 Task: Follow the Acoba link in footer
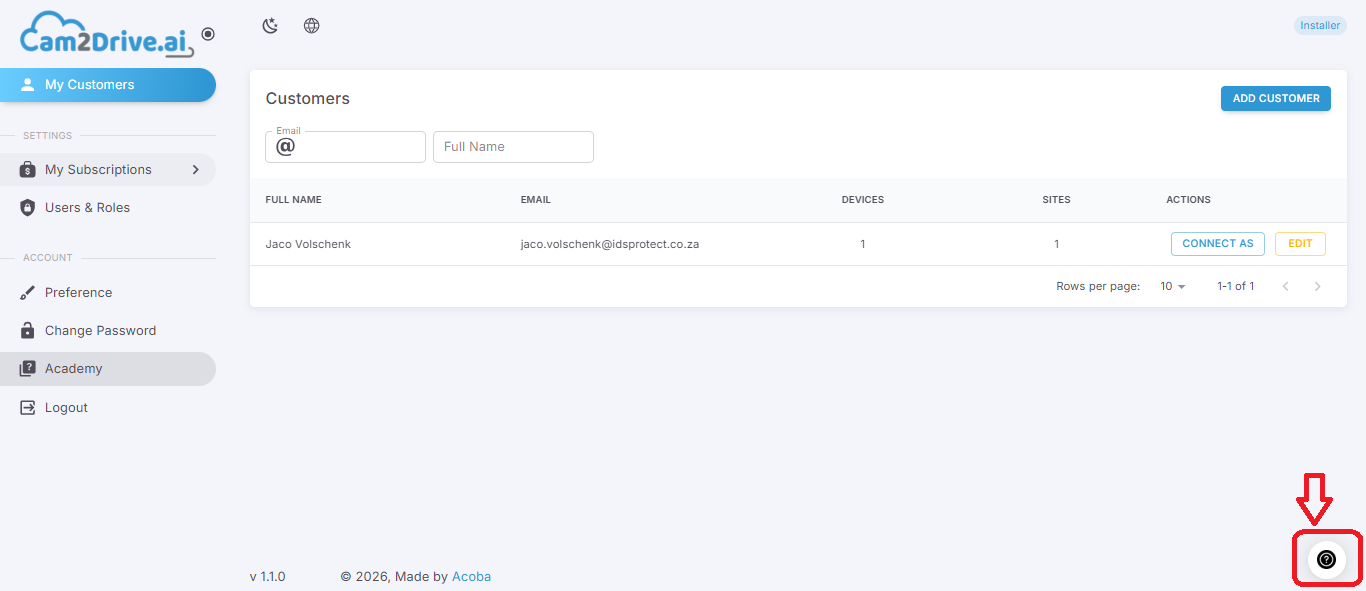(471, 577)
